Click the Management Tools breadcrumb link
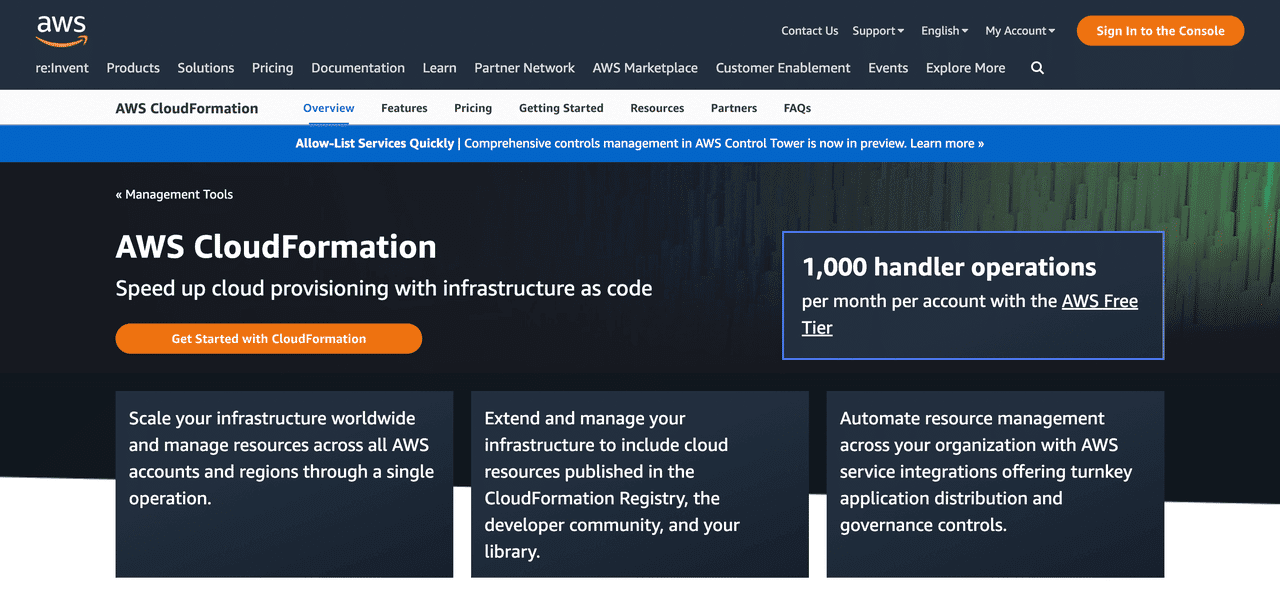Viewport: 1280px width, 607px height. point(174,194)
